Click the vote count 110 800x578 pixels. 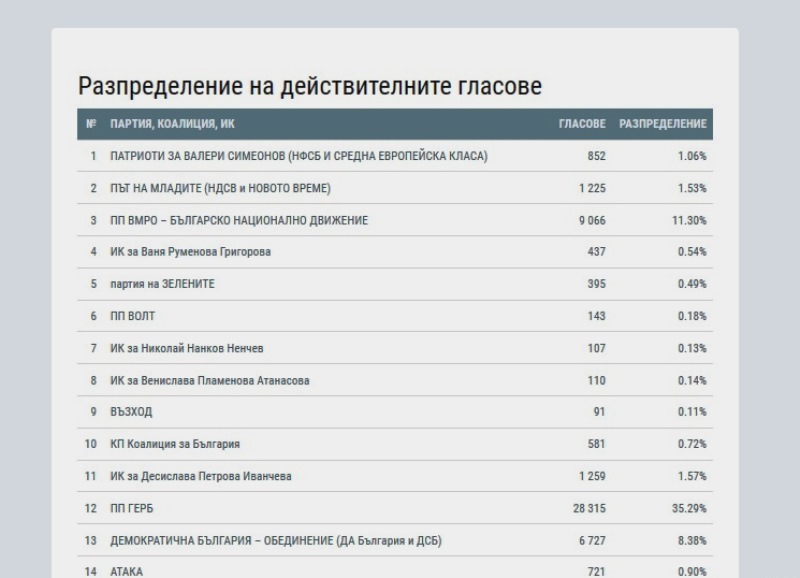(x=596, y=381)
